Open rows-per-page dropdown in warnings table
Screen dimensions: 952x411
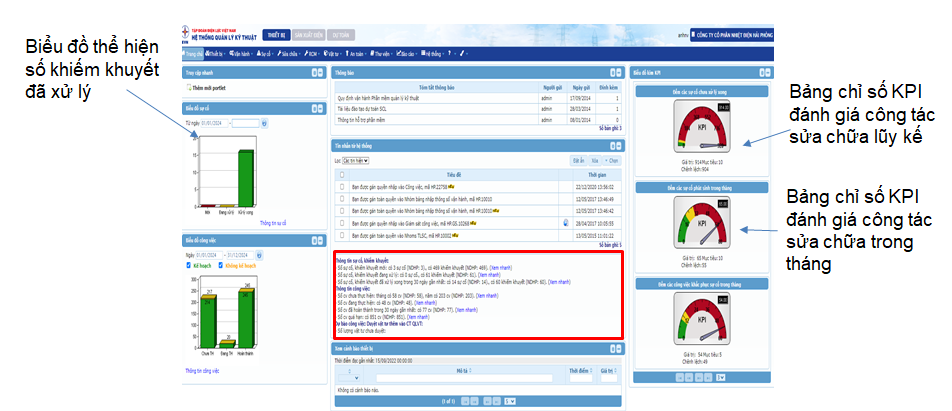(510, 401)
